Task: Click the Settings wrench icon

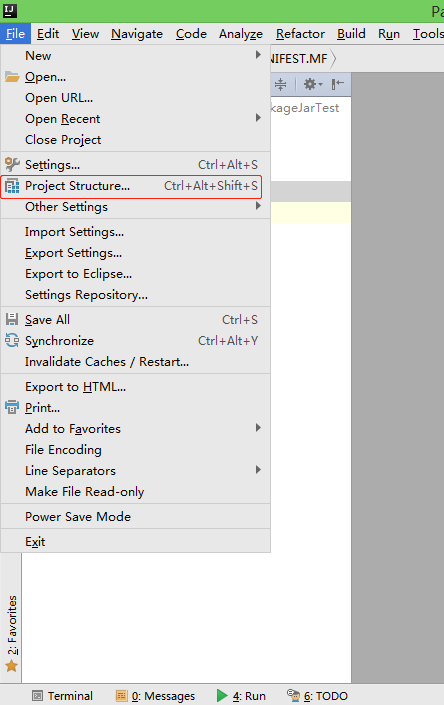Action: click(x=12, y=165)
